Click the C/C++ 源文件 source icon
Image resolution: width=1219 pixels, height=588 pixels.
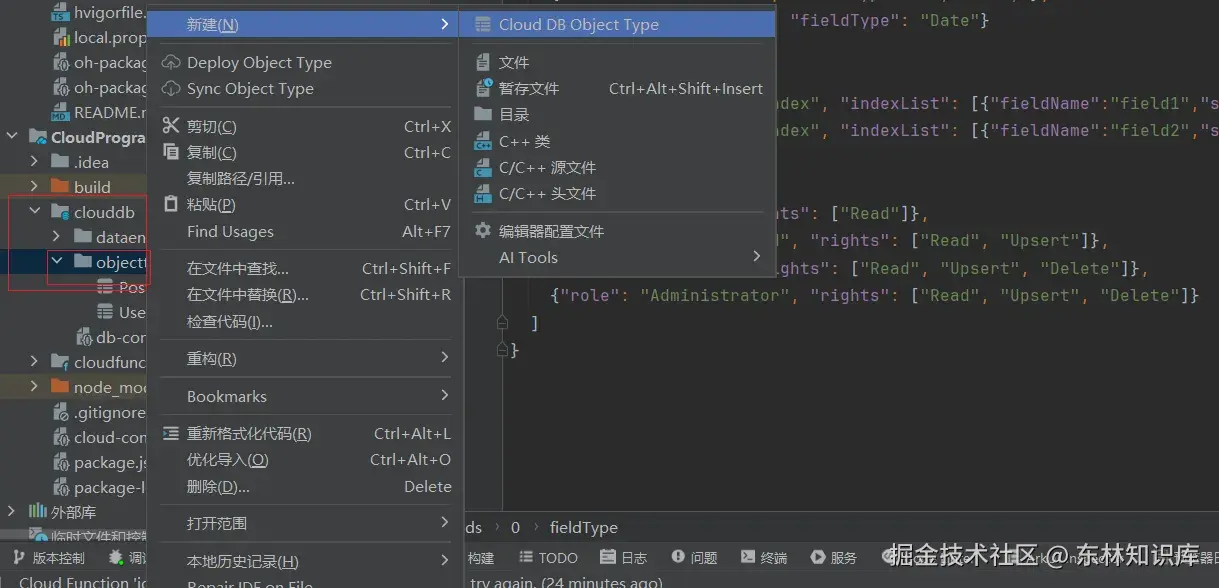(483, 167)
